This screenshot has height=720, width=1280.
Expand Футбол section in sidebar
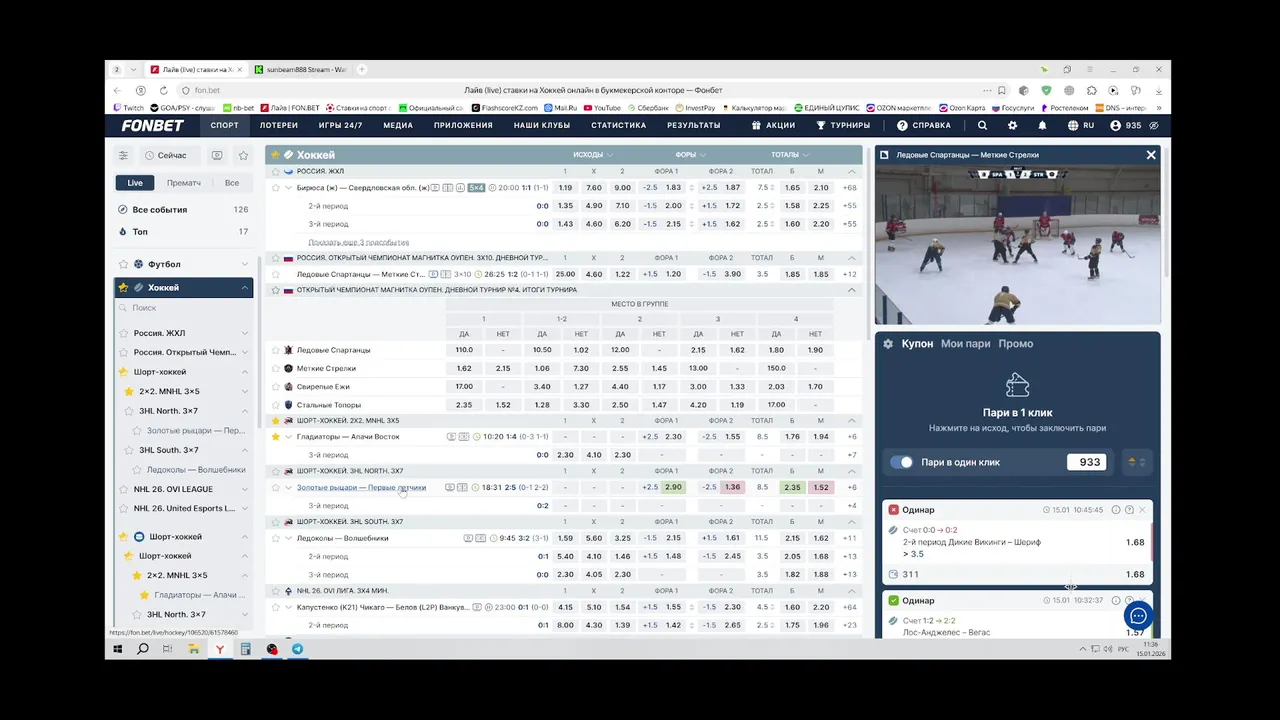244,264
